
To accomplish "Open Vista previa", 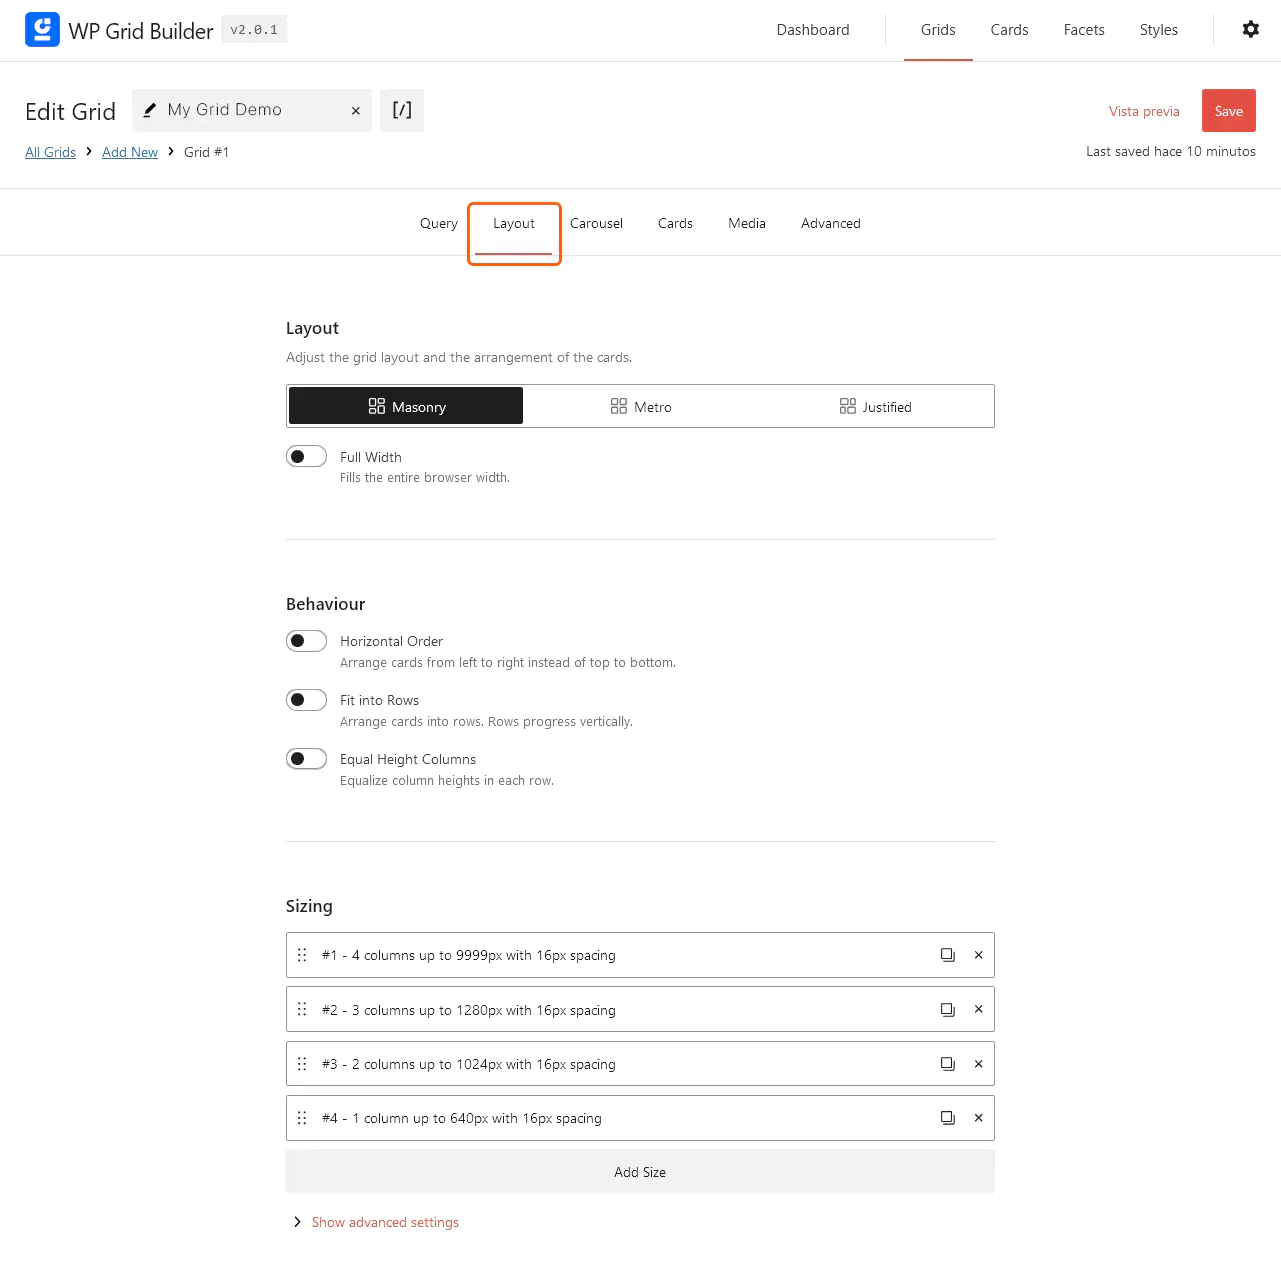I will point(1143,110).
